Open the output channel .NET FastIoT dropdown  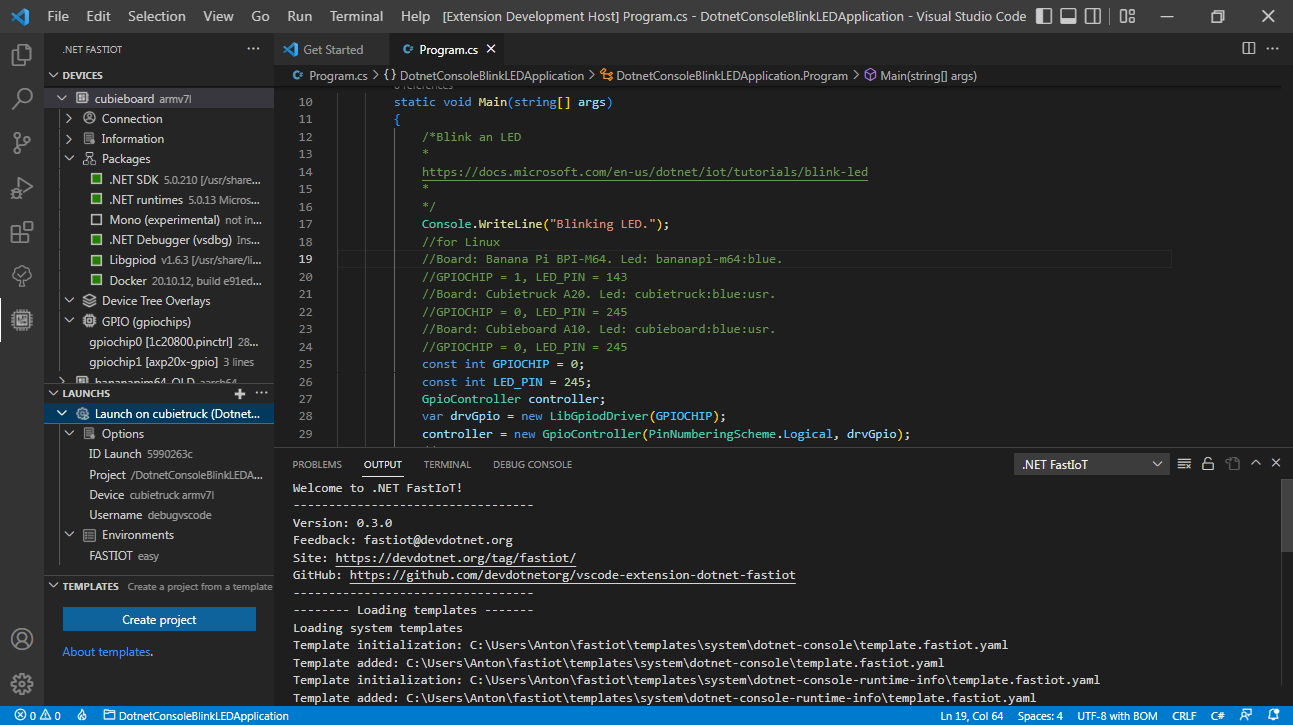(1091, 464)
